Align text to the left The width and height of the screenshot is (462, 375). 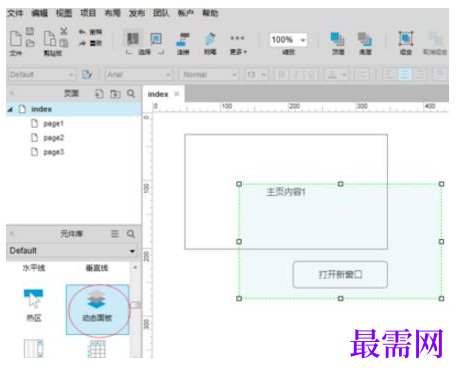click(x=389, y=74)
